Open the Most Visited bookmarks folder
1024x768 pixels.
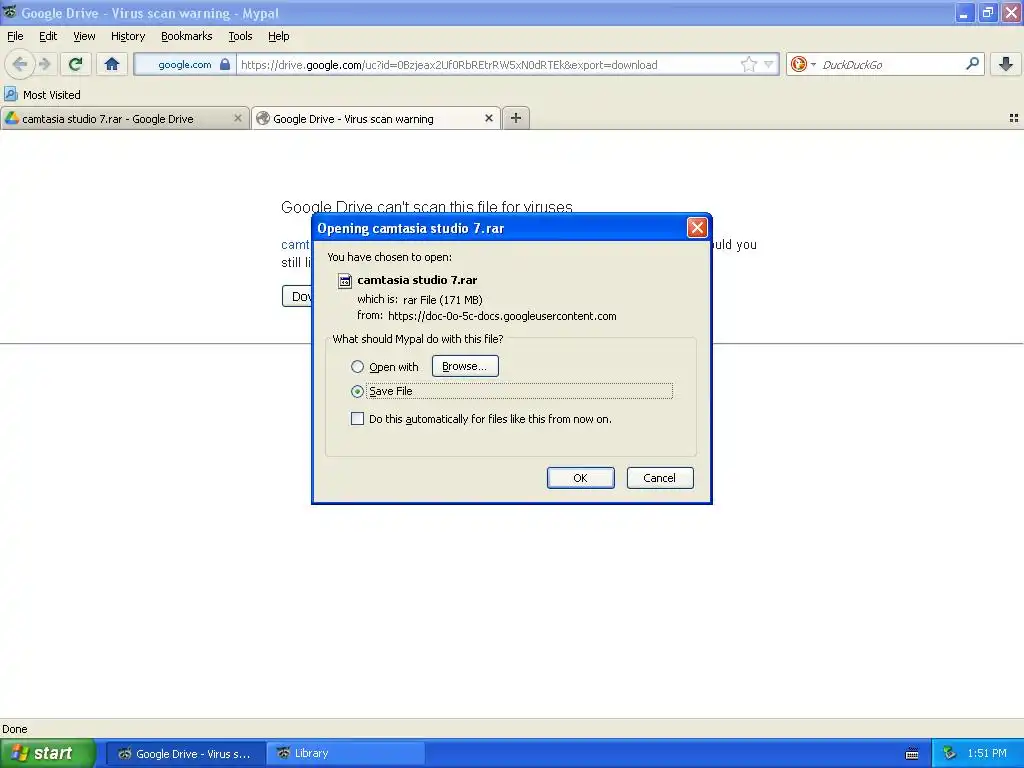pyautogui.click(x=42, y=95)
